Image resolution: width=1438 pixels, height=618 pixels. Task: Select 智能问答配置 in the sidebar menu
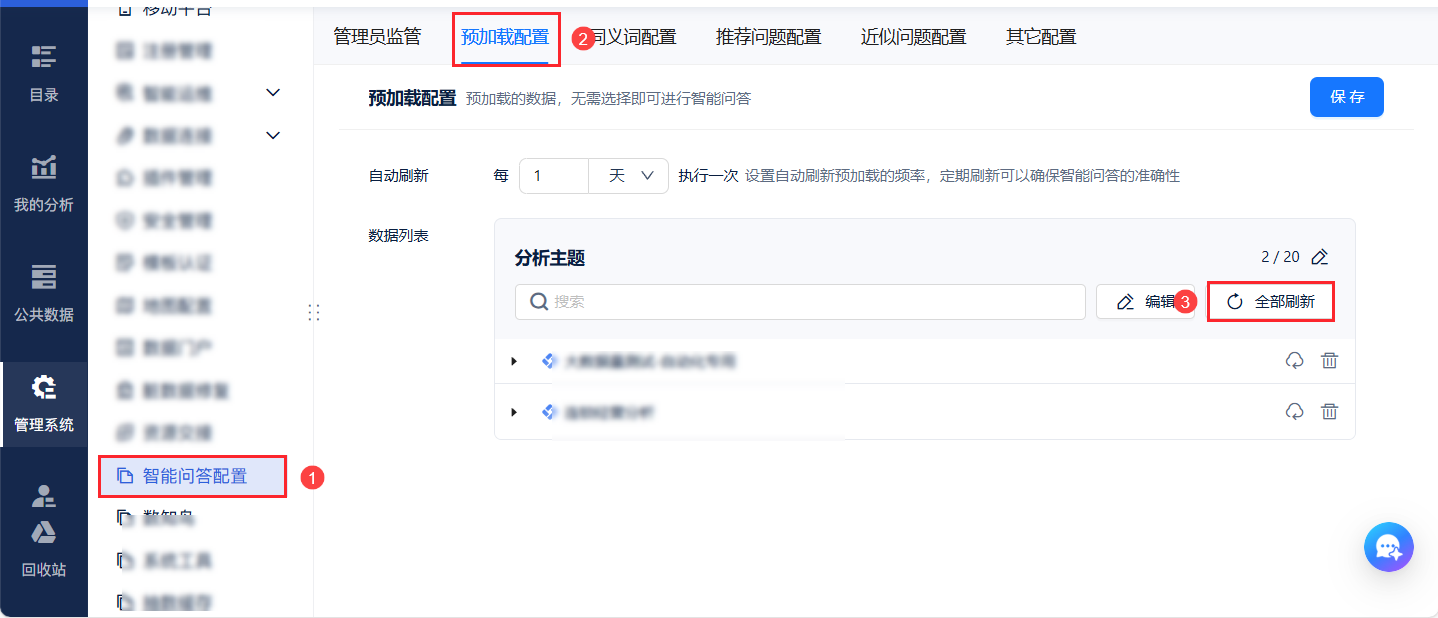pyautogui.click(x=193, y=476)
